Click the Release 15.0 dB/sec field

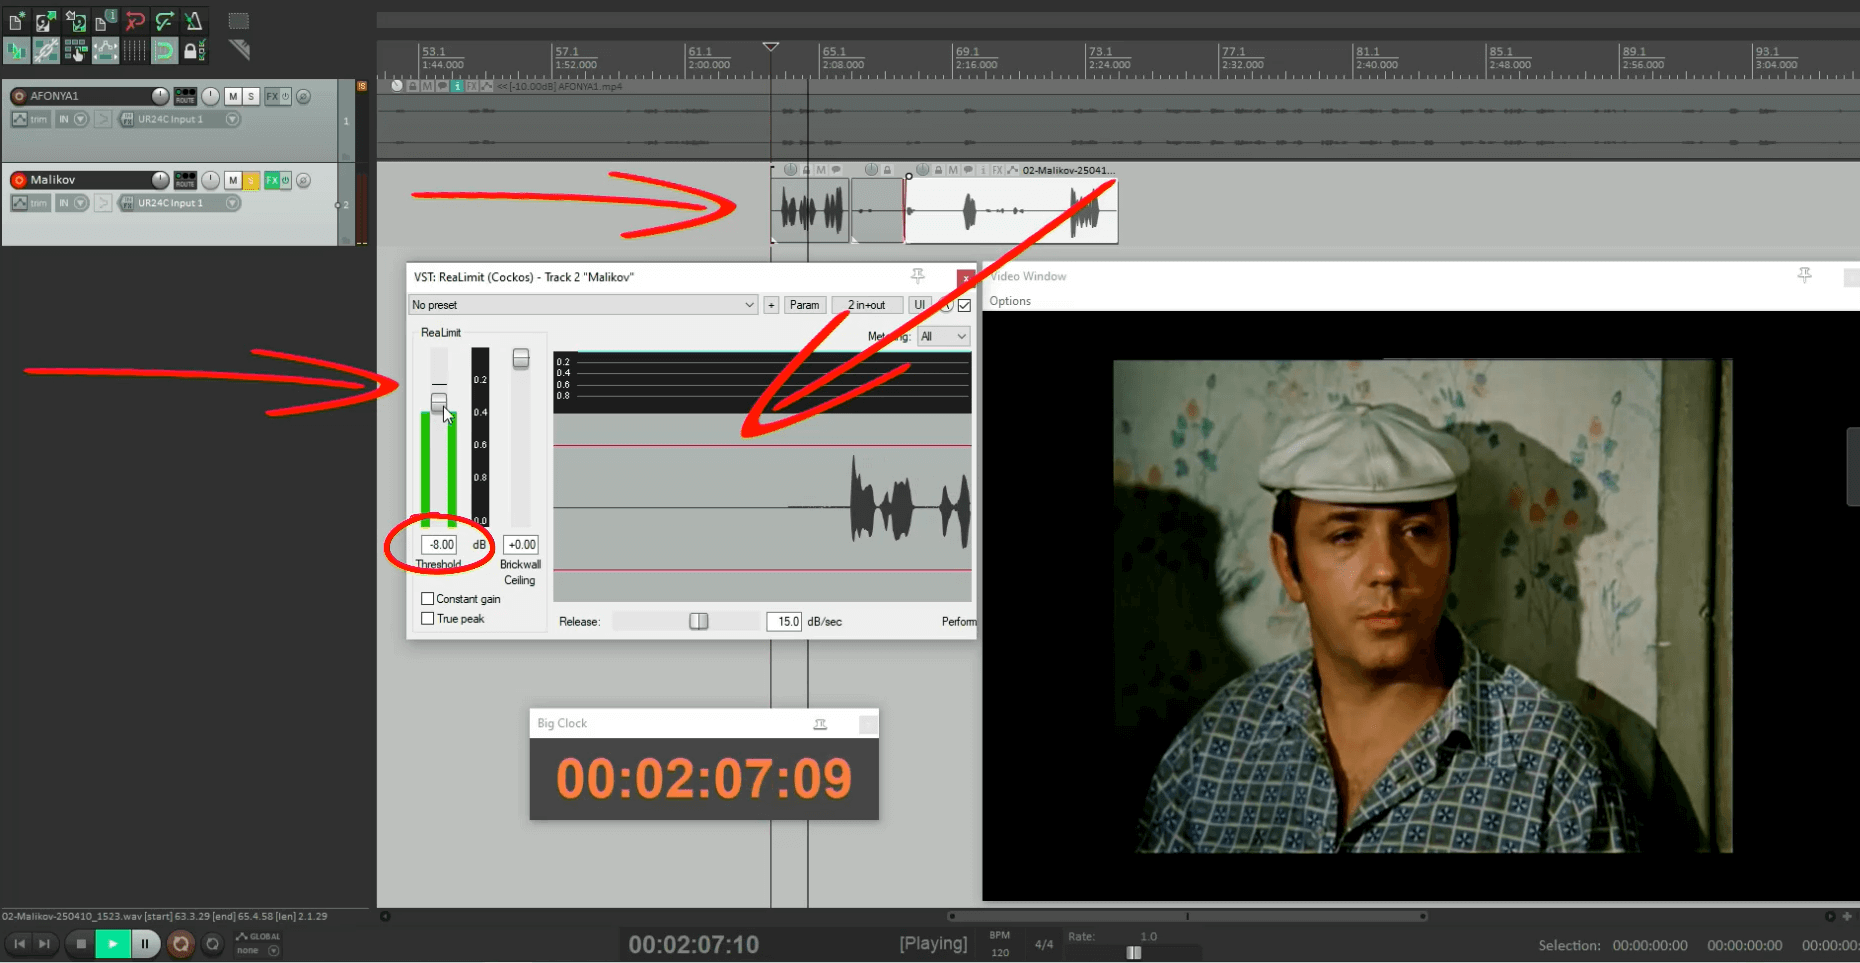coord(785,622)
